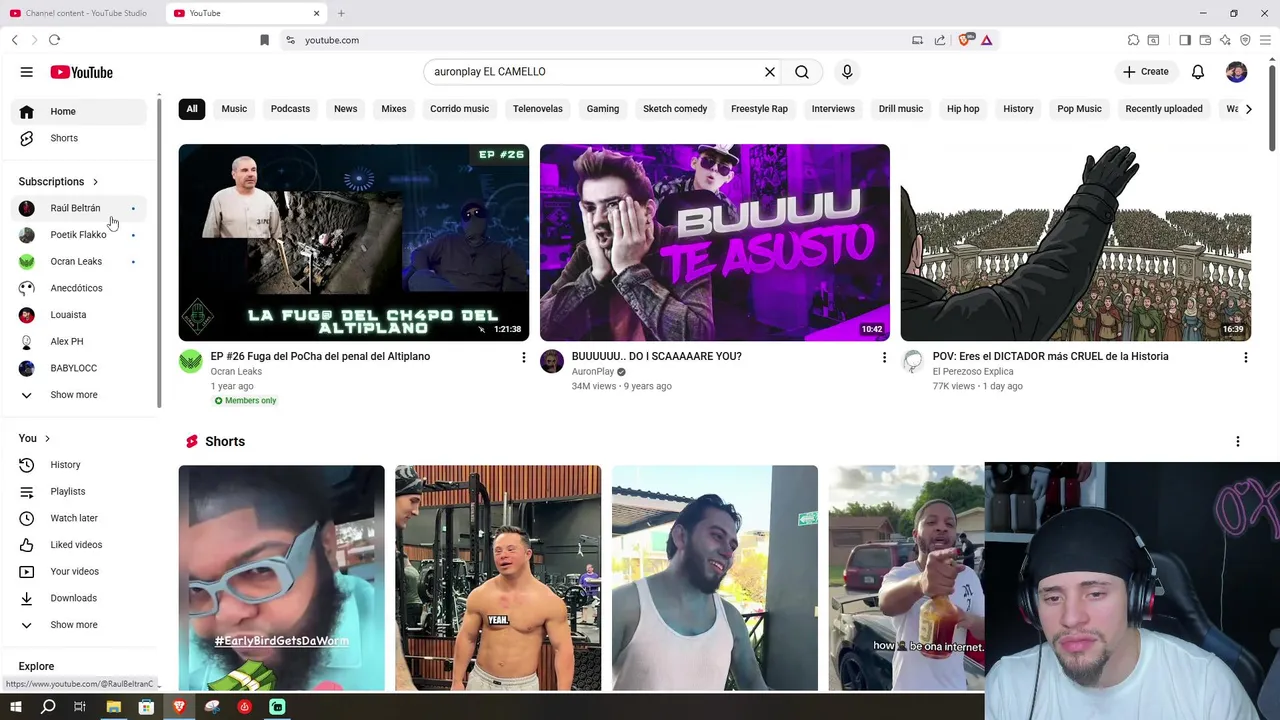Open the YouTube guide hamburger menu
1280x720 pixels.
click(27, 72)
